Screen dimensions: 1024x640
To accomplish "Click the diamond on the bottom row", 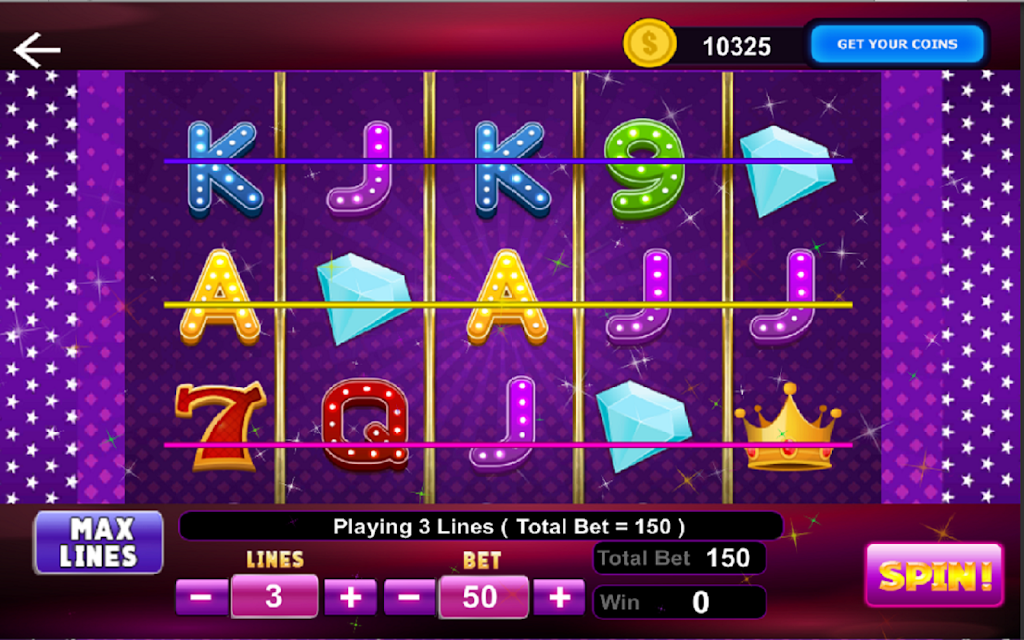I will click(643, 425).
